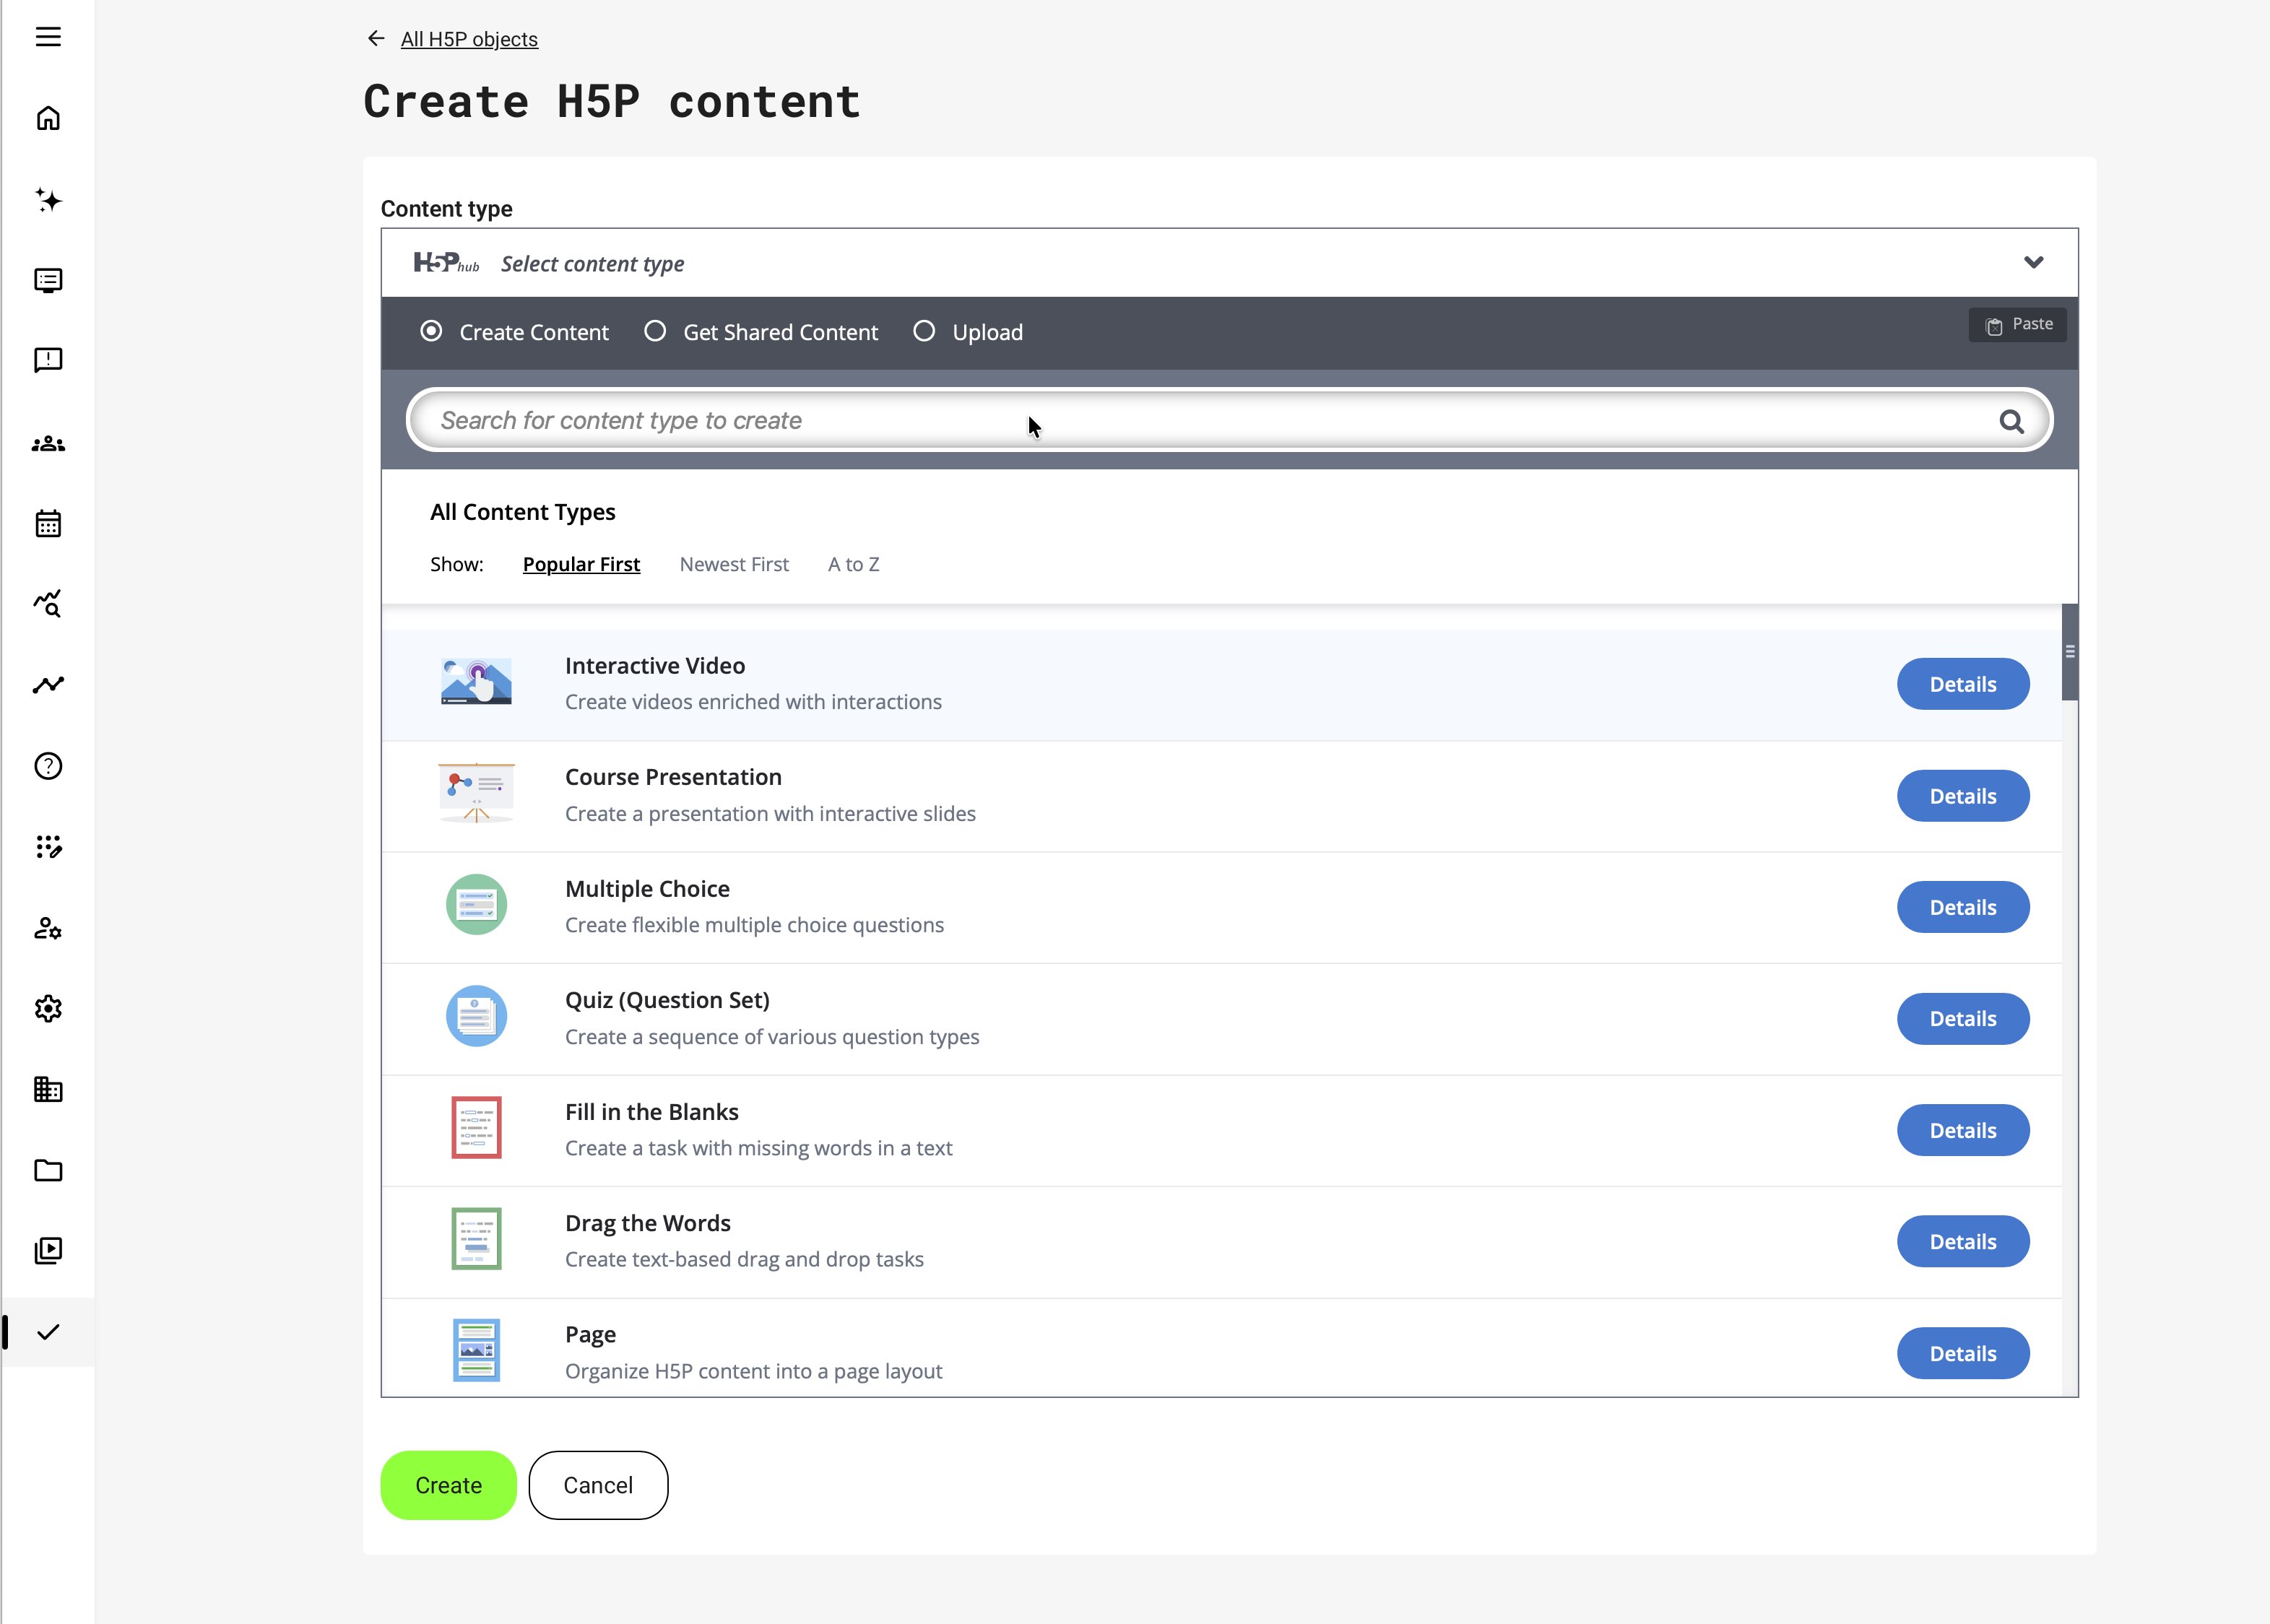The image size is (2270, 1624).
Task: Select the Interactive Video thumbnail
Action: tap(476, 682)
